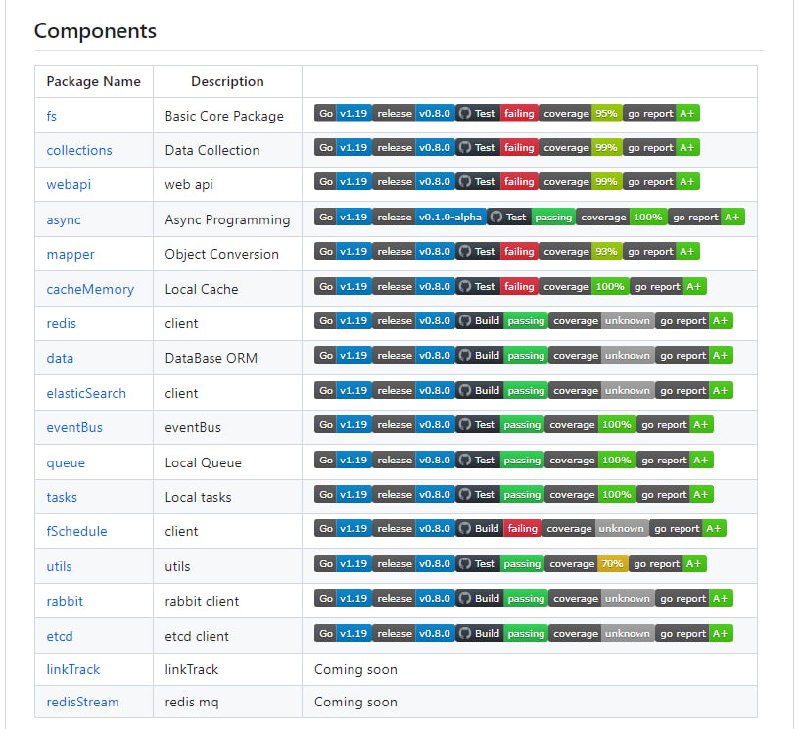Open the eventBus package link
Viewport: 800px width, 729px height.
click(x=74, y=427)
